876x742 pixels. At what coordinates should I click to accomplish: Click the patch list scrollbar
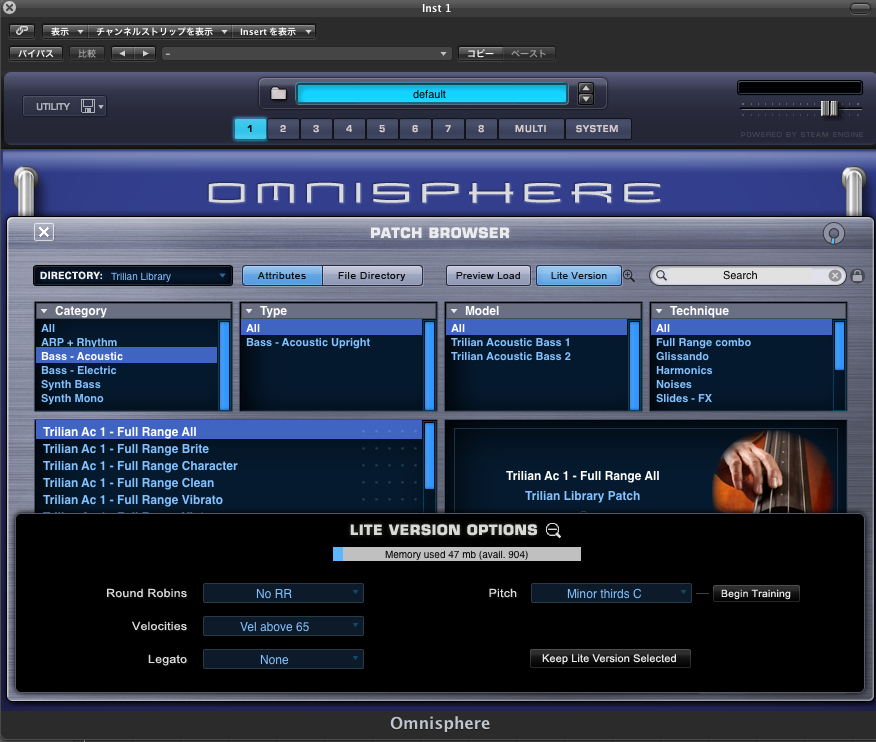pos(430,456)
